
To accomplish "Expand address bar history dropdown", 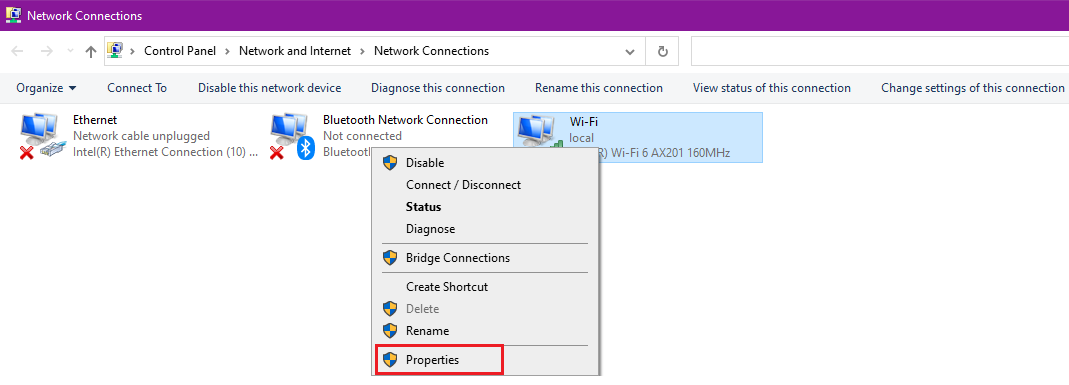I will coord(631,52).
